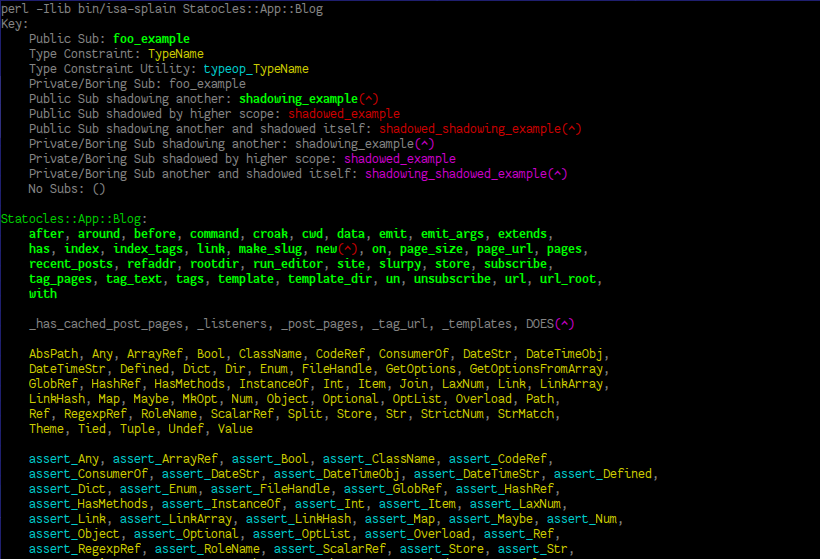Select the 'GetOptionsFromArray' type constraint
Viewport: 820px width, 559px height.
[536, 369]
